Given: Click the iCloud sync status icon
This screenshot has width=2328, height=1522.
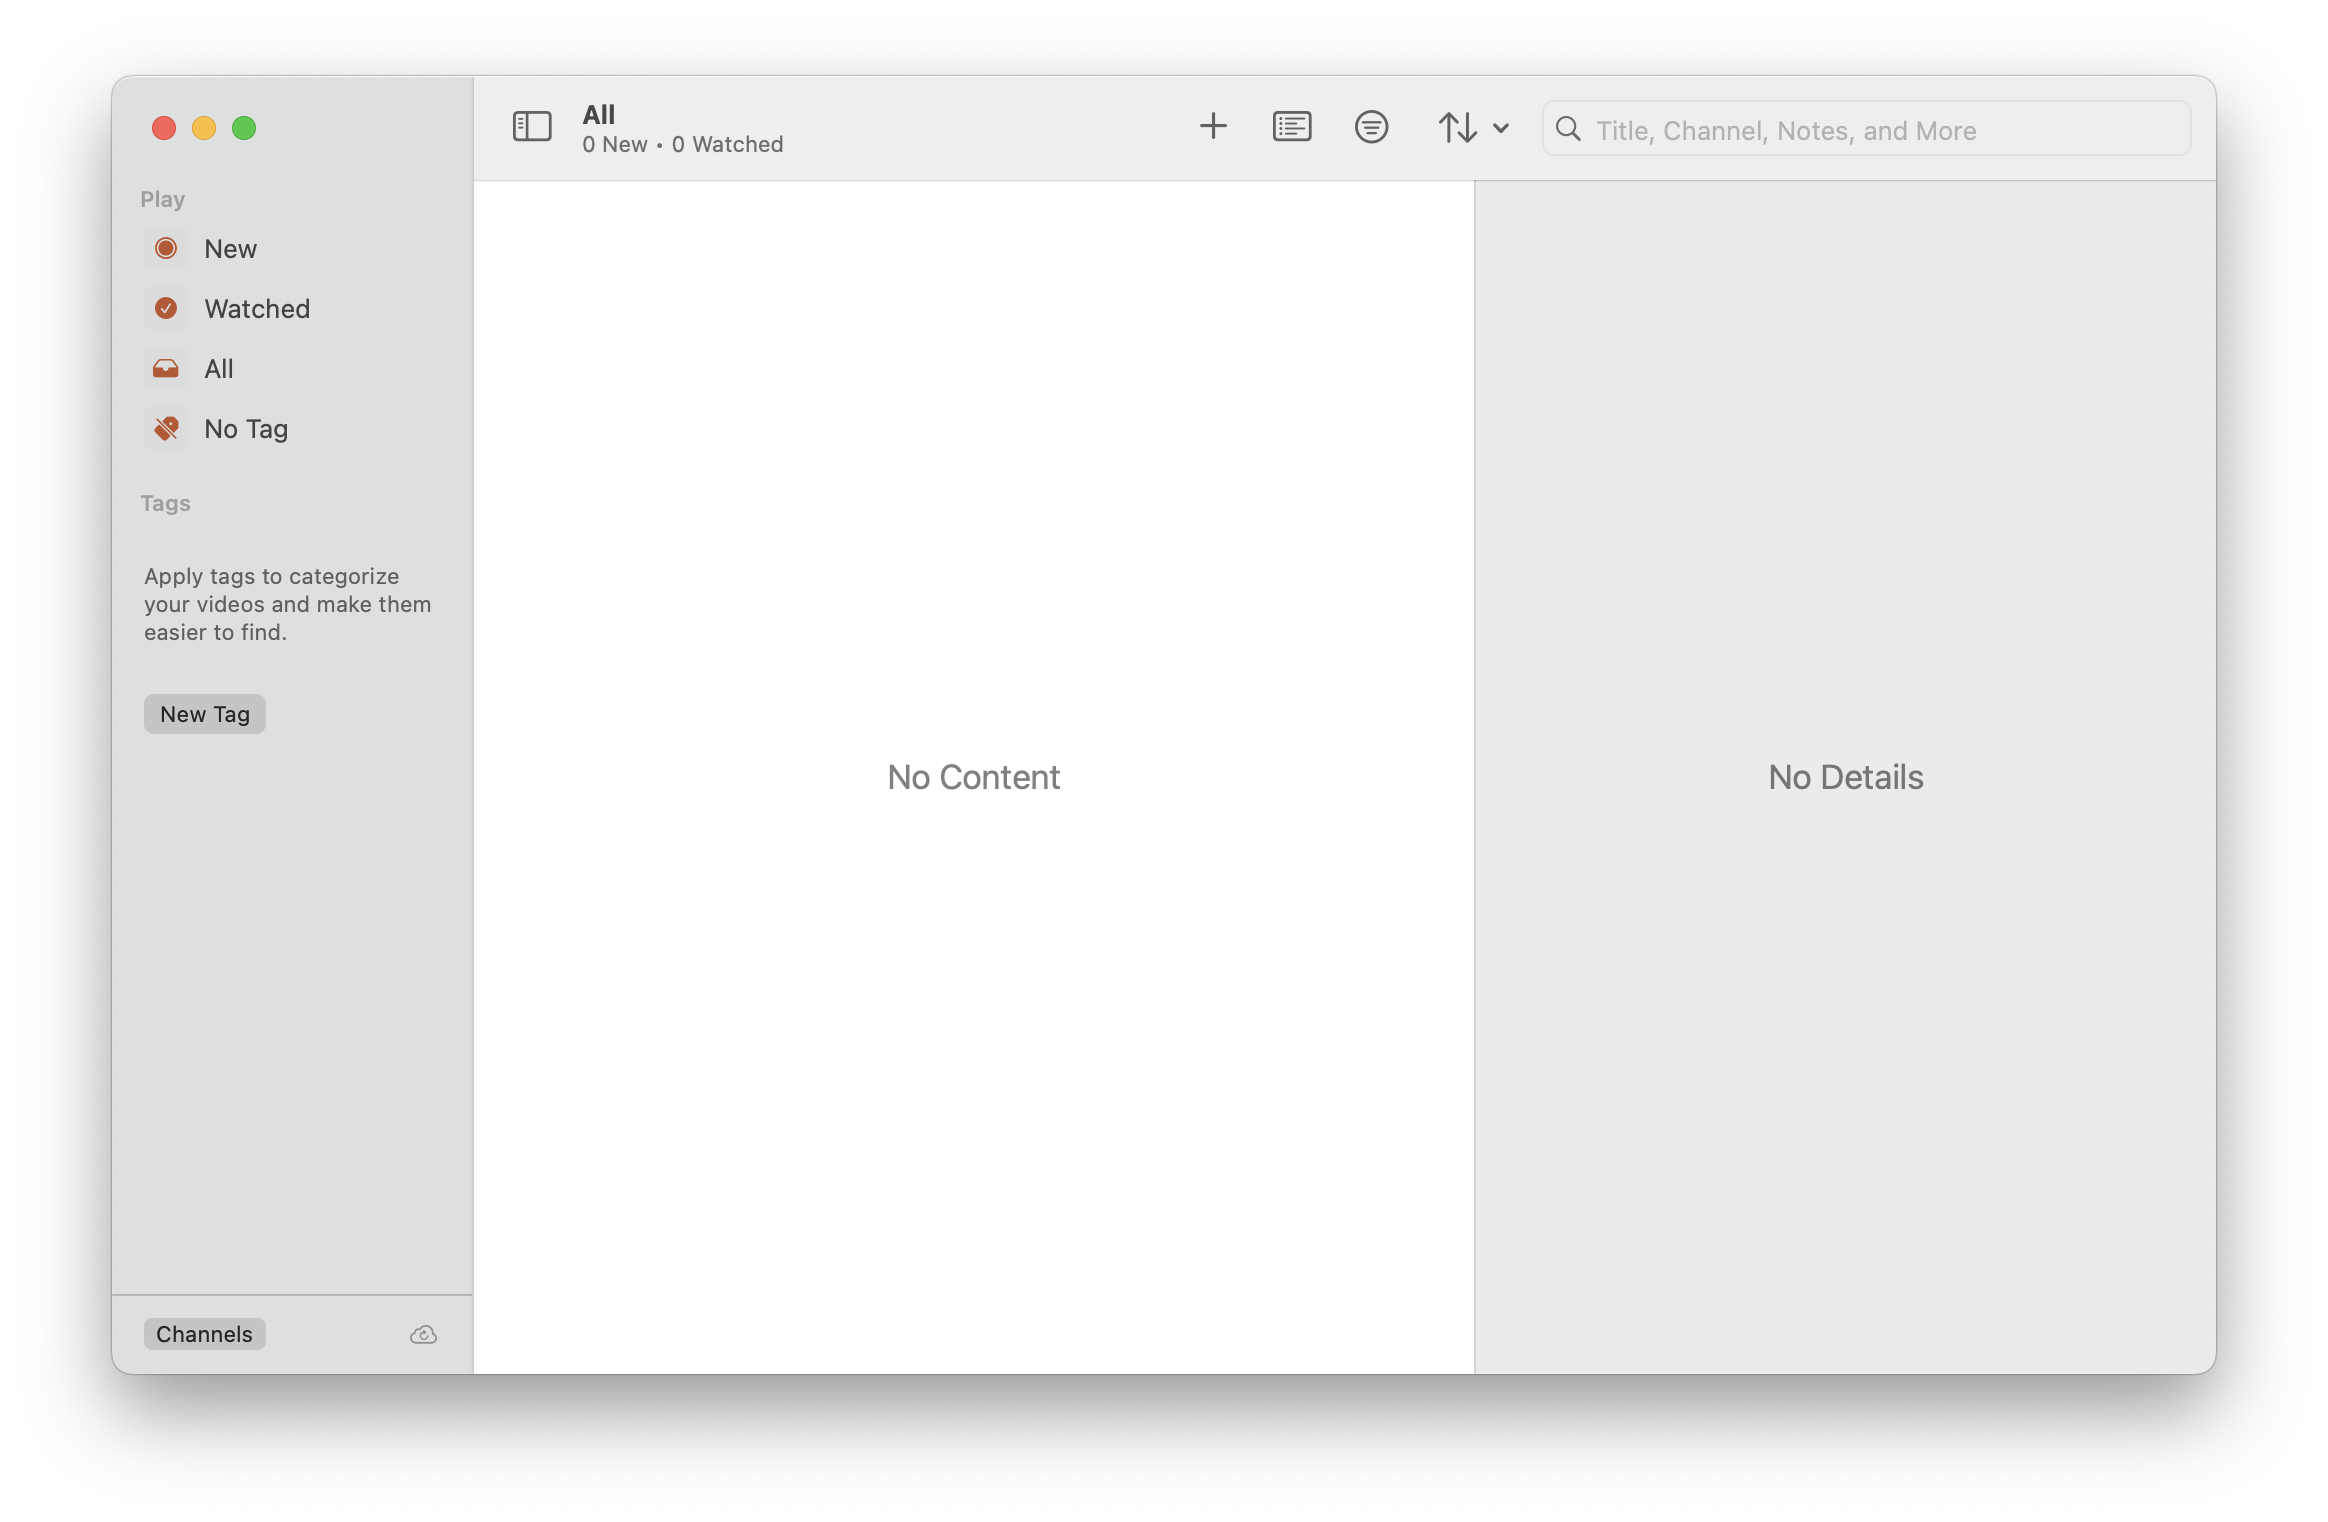Looking at the screenshot, I should pos(423,1335).
